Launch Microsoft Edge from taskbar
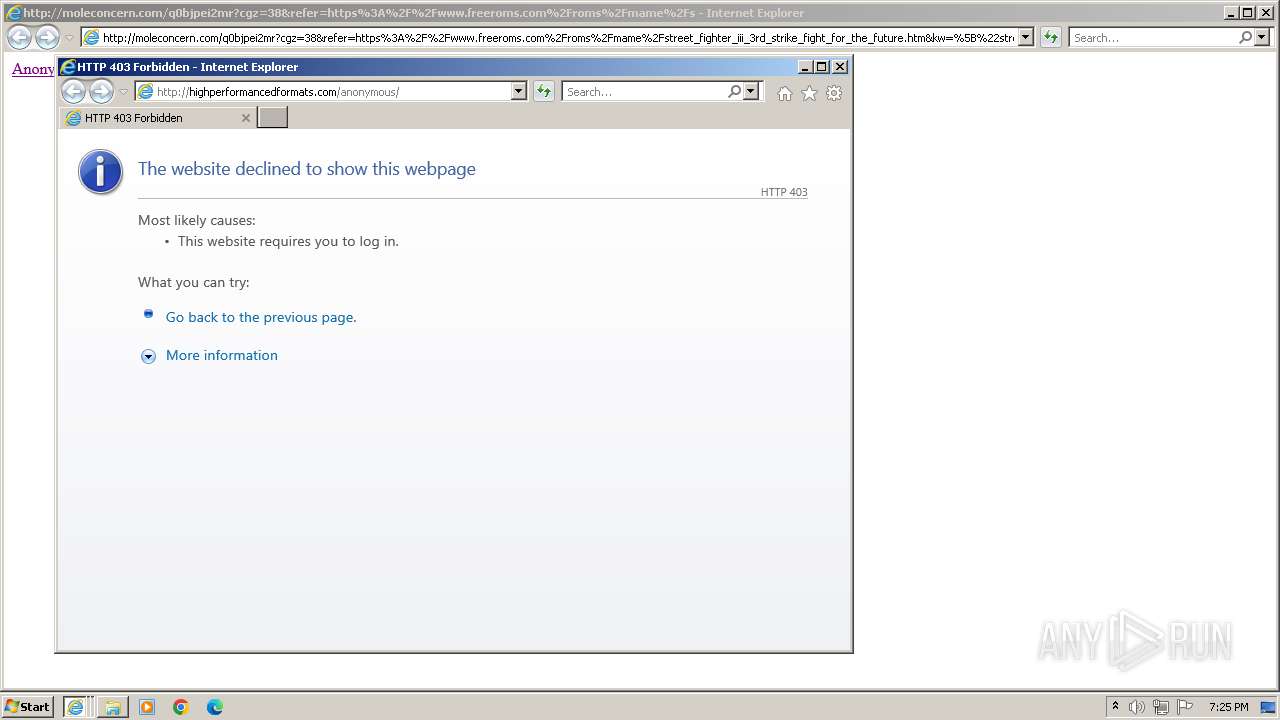The width and height of the screenshot is (1280, 720). (x=215, y=707)
